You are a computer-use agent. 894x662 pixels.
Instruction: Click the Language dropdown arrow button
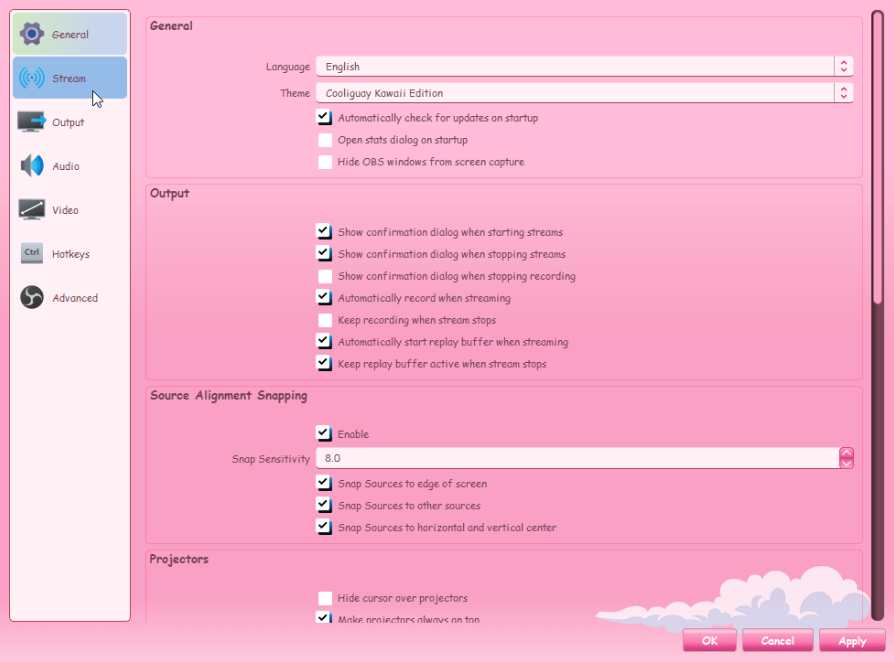pyautogui.click(x=844, y=67)
